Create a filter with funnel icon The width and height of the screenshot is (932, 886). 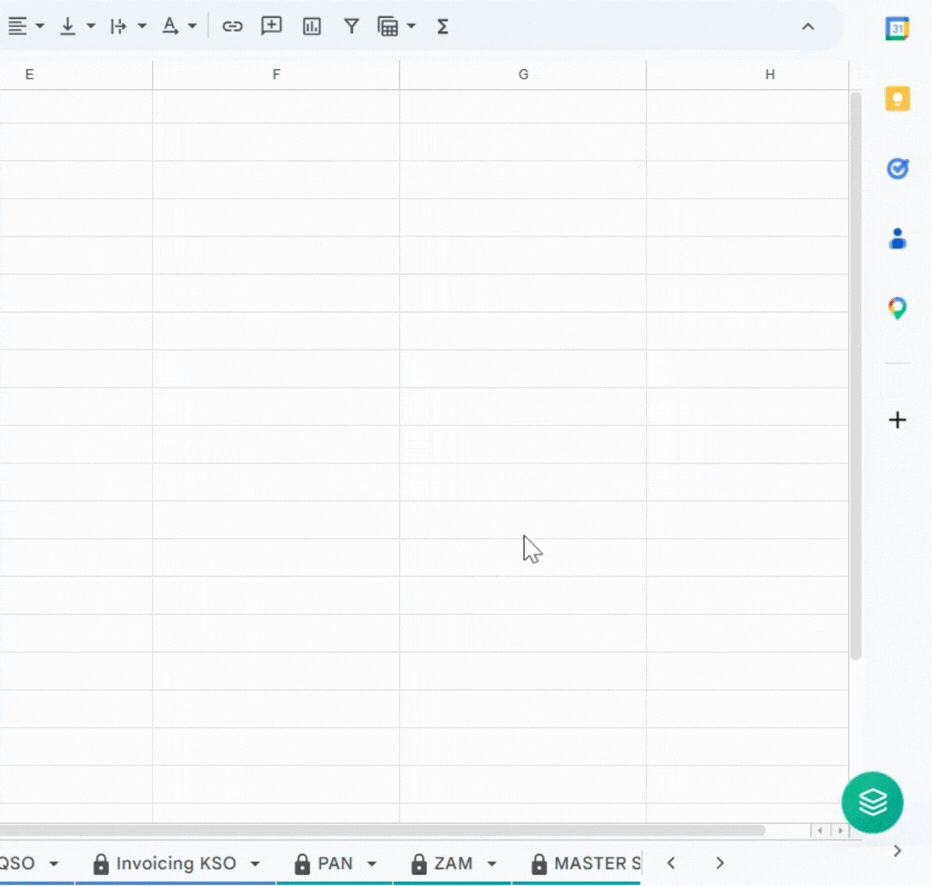tap(351, 27)
